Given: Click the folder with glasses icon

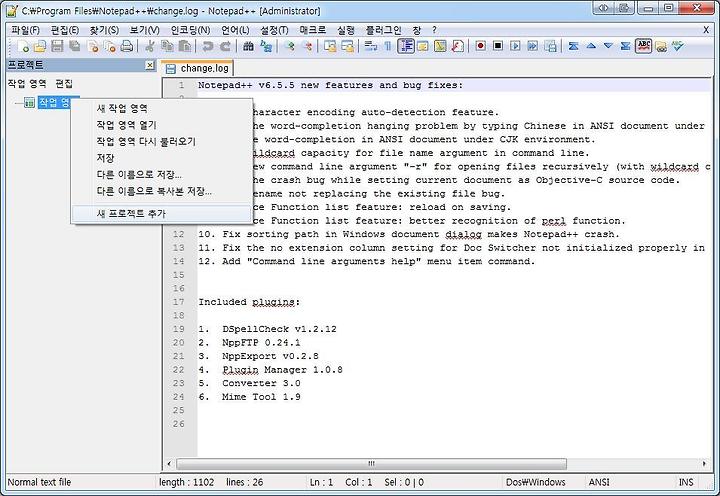Looking at the screenshot, I should click(x=661, y=46).
